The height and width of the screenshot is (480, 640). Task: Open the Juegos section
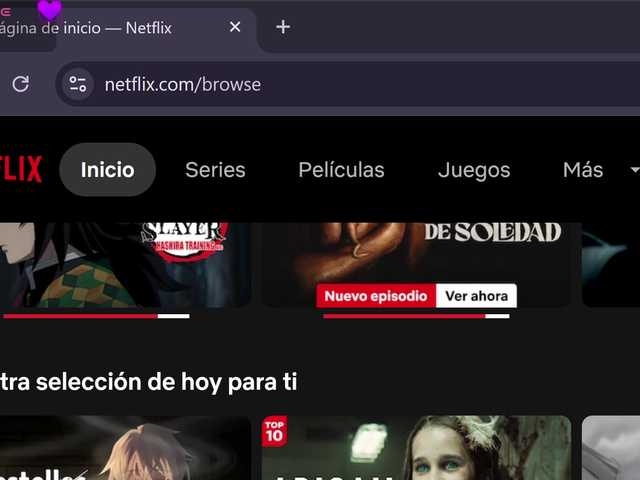(x=474, y=170)
